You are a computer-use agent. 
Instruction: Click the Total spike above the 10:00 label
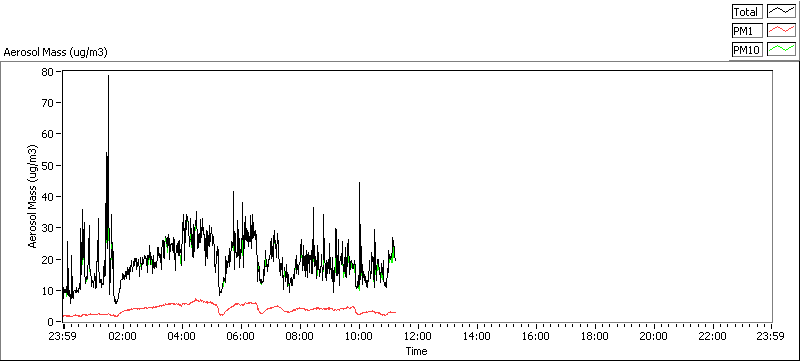pyautogui.click(x=359, y=183)
